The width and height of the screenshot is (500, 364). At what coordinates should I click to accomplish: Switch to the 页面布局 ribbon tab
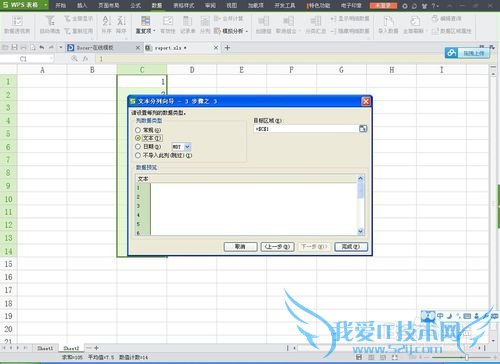pyautogui.click(x=109, y=6)
